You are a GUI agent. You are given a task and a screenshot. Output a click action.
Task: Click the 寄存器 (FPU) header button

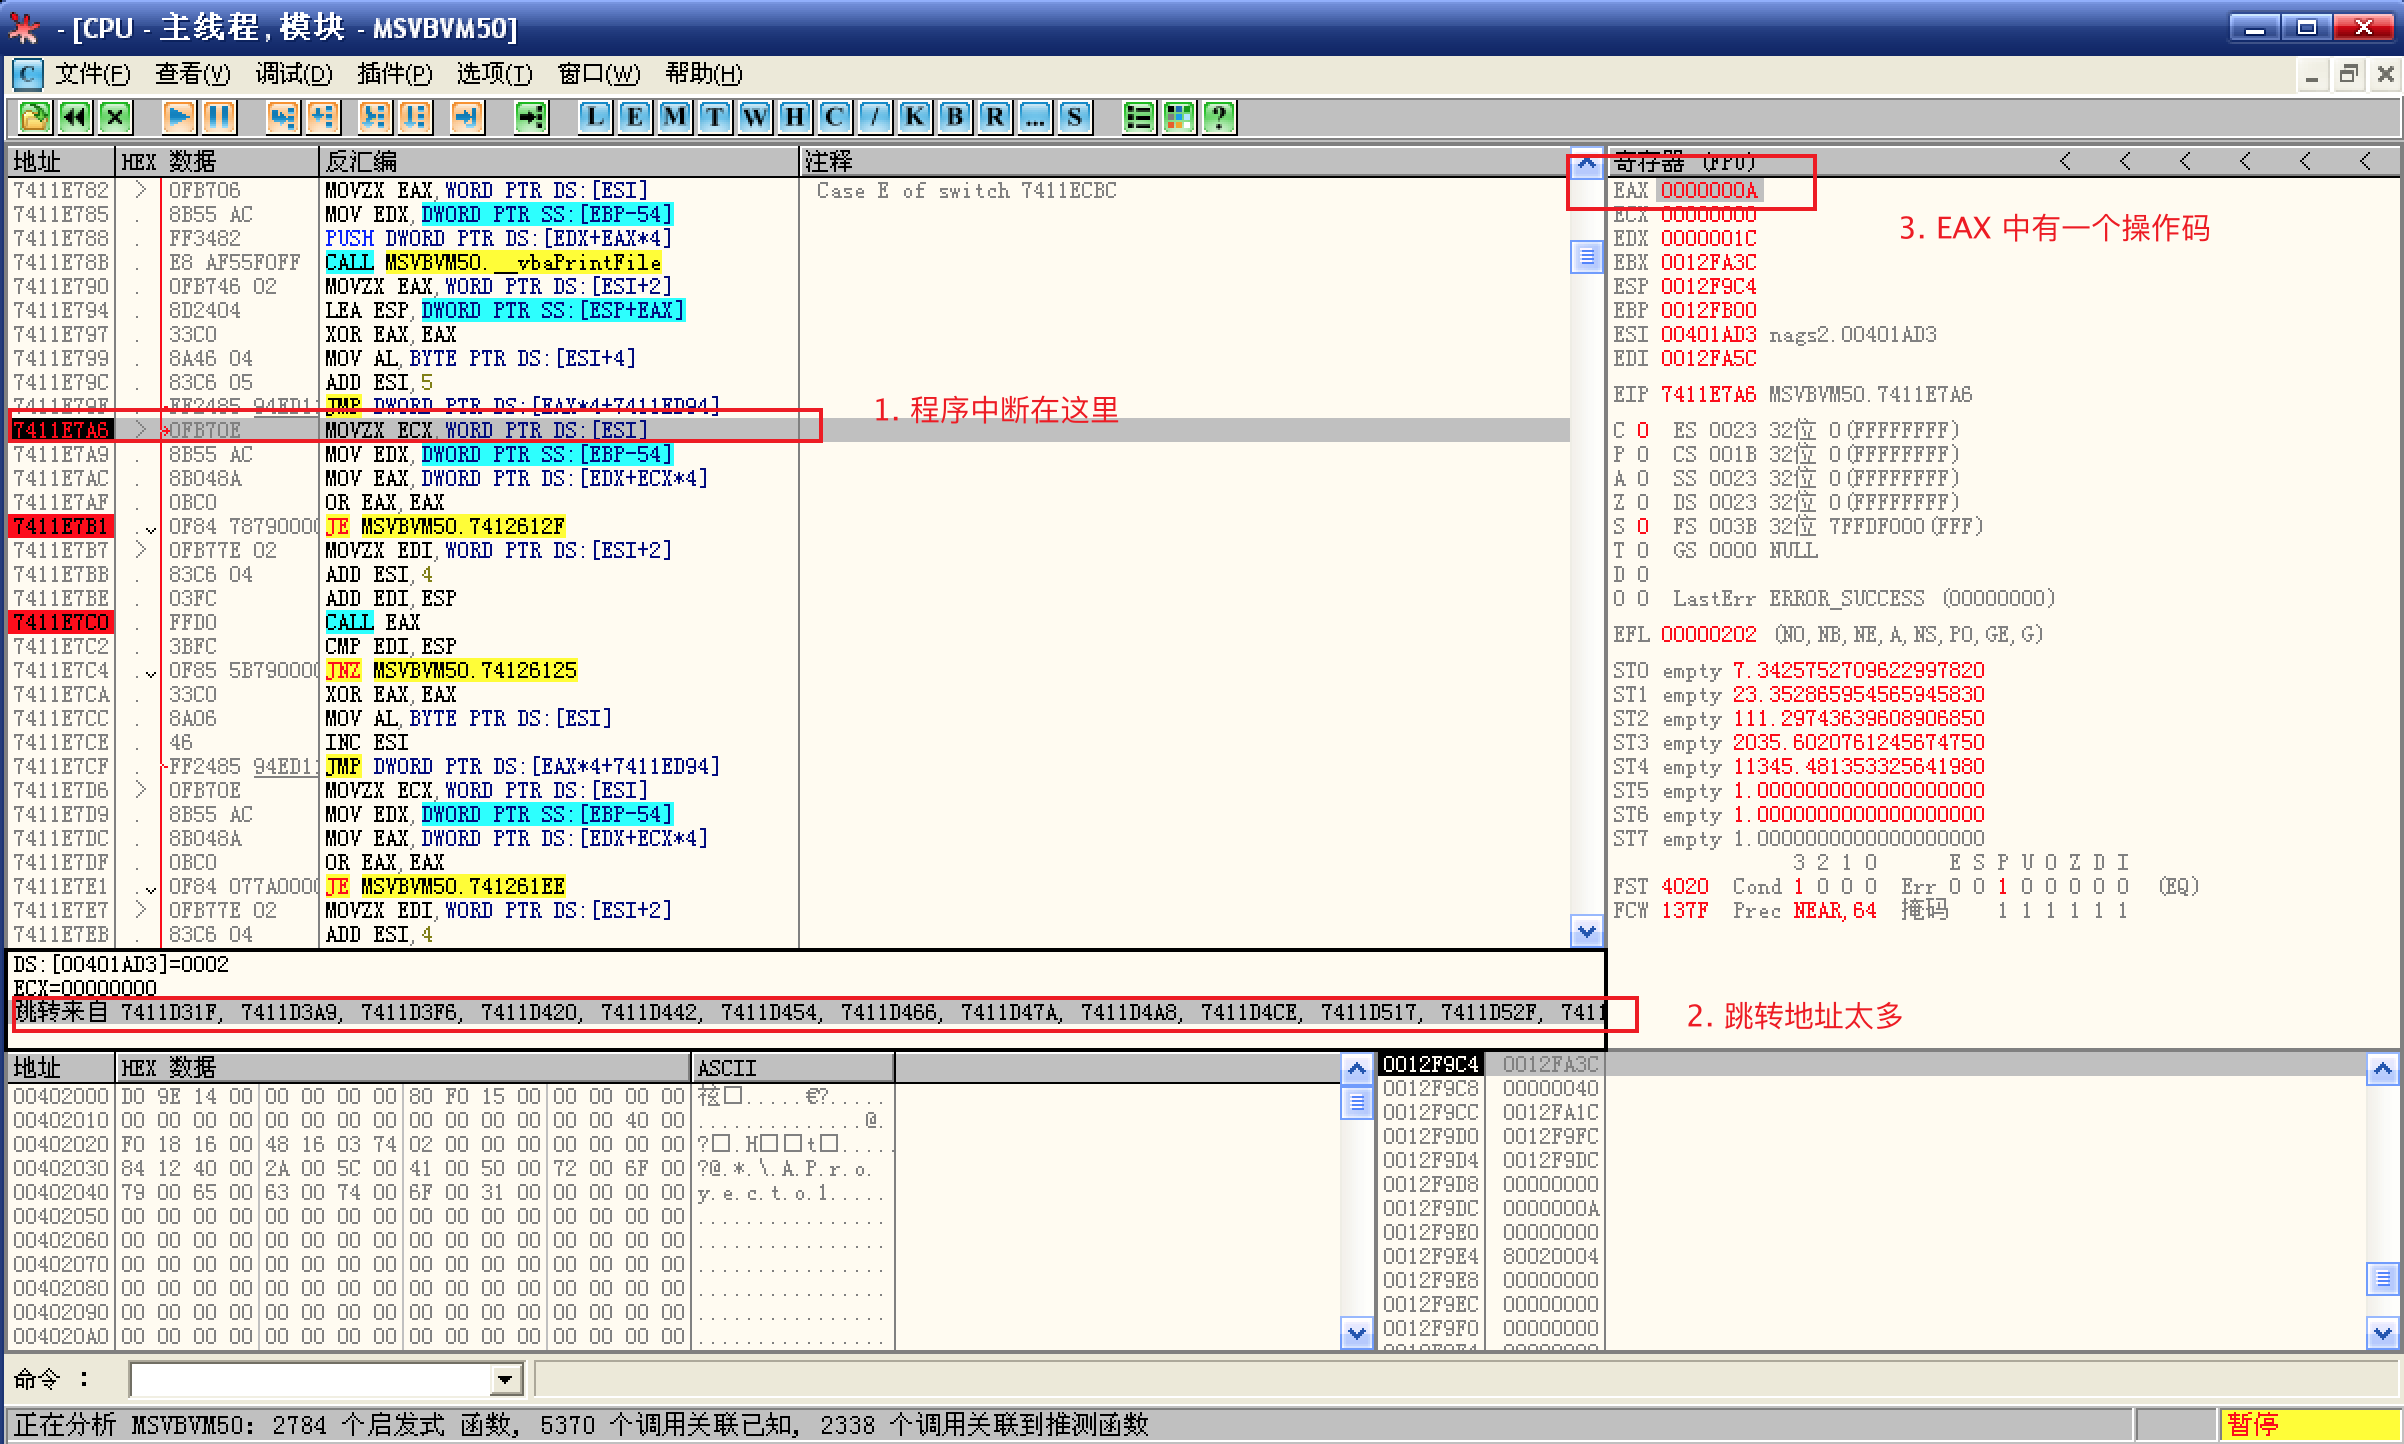coord(1684,161)
